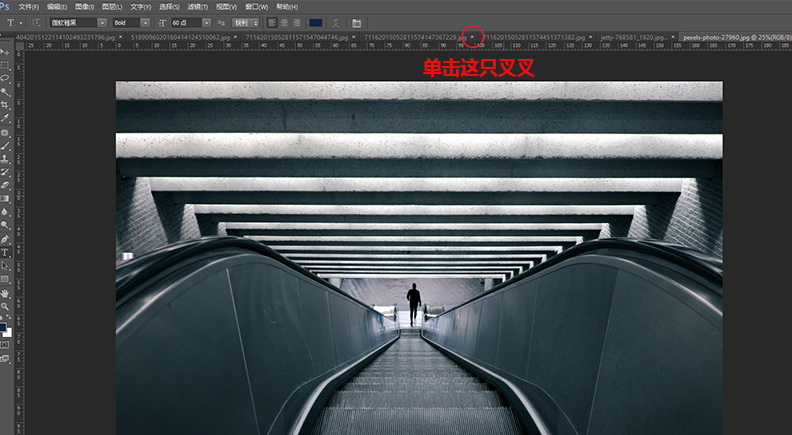Activate the Hand tool
The width and height of the screenshot is (792, 435).
[x=6, y=294]
